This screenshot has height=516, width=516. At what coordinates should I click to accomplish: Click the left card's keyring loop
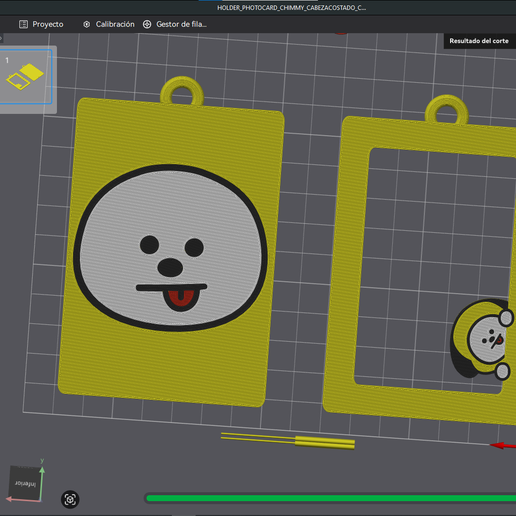click(x=182, y=91)
